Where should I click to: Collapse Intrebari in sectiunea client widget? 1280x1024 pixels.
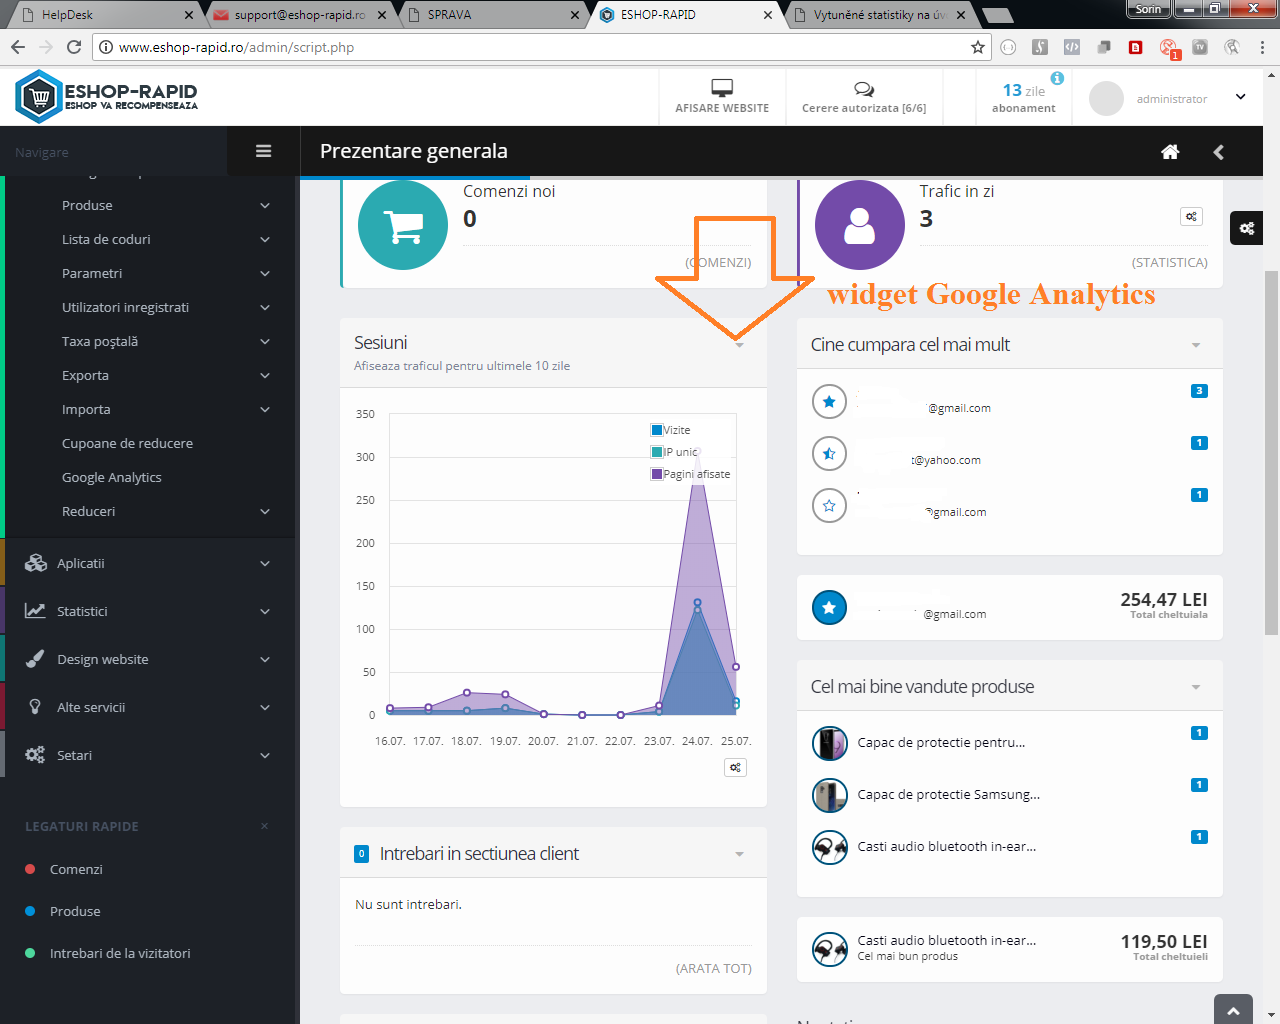740,854
